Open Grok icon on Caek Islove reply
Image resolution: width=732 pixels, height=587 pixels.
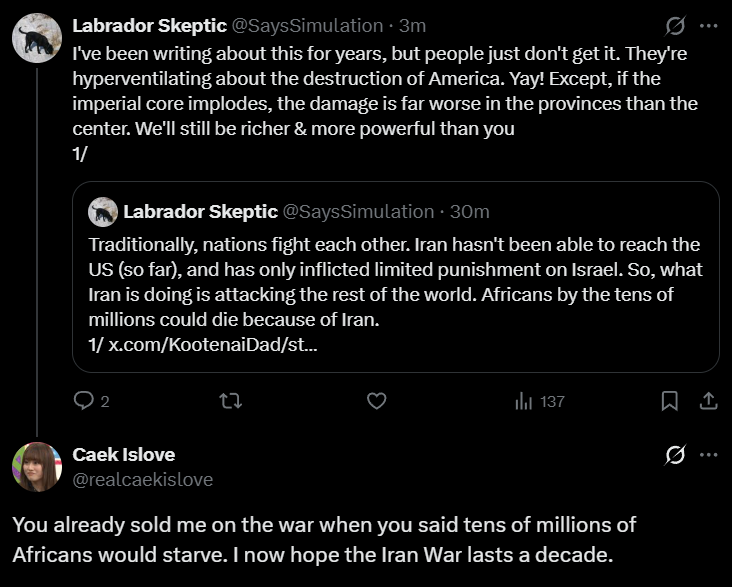click(x=675, y=455)
